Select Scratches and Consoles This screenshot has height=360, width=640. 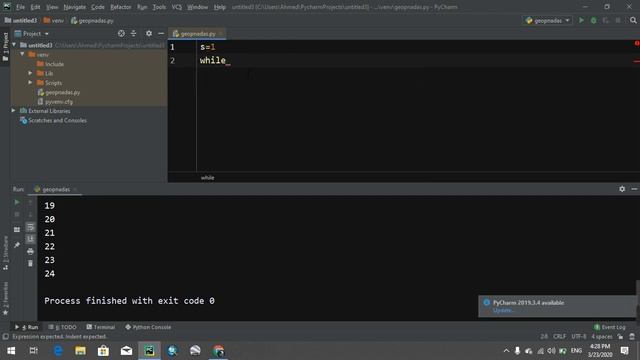tap(53, 120)
